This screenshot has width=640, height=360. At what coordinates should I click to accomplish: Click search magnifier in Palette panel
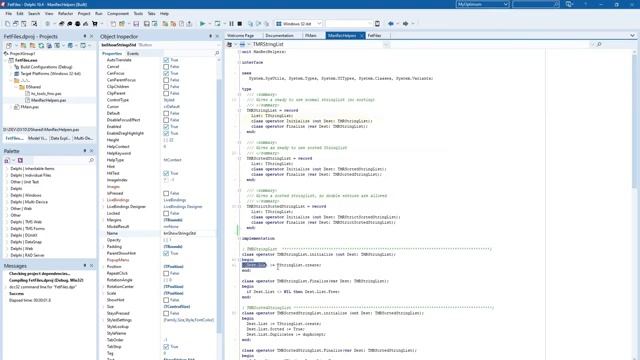pyautogui.click(x=91, y=160)
